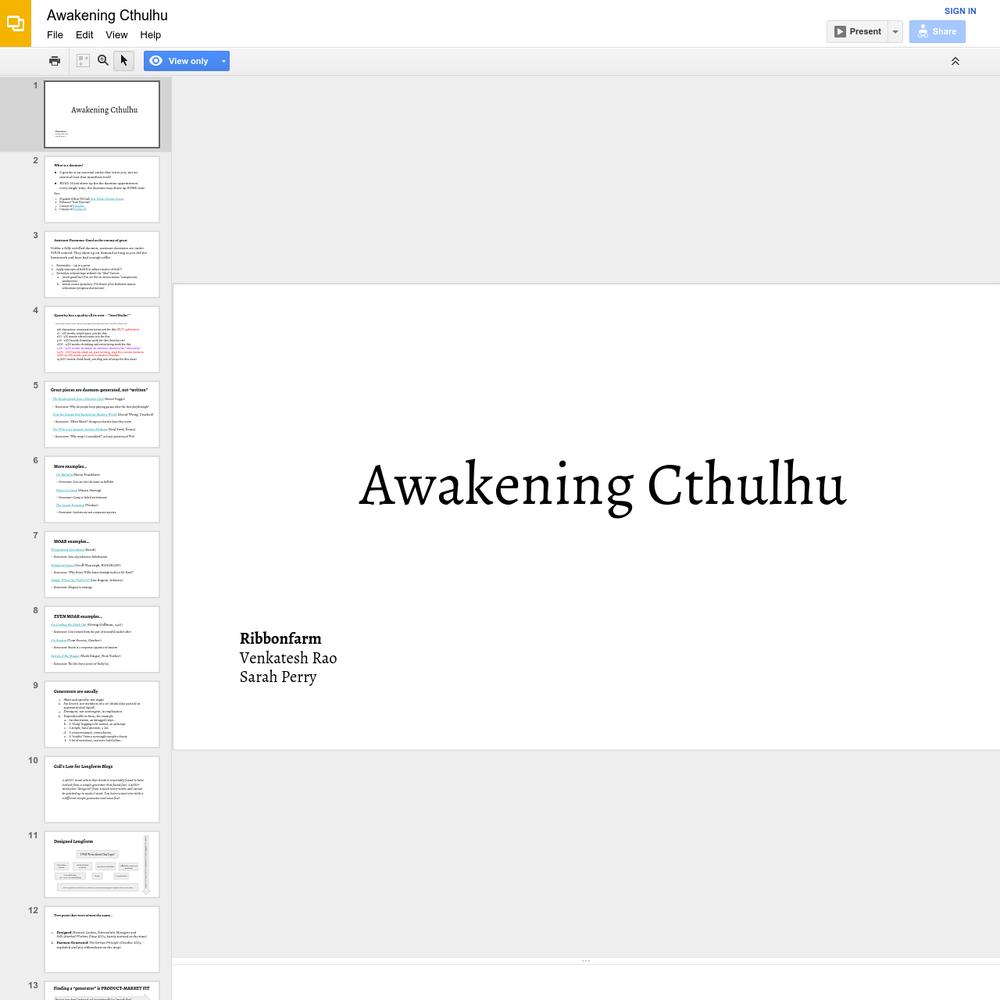
Task: Click Sarah Perry name on slide
Action: point(278,677)
